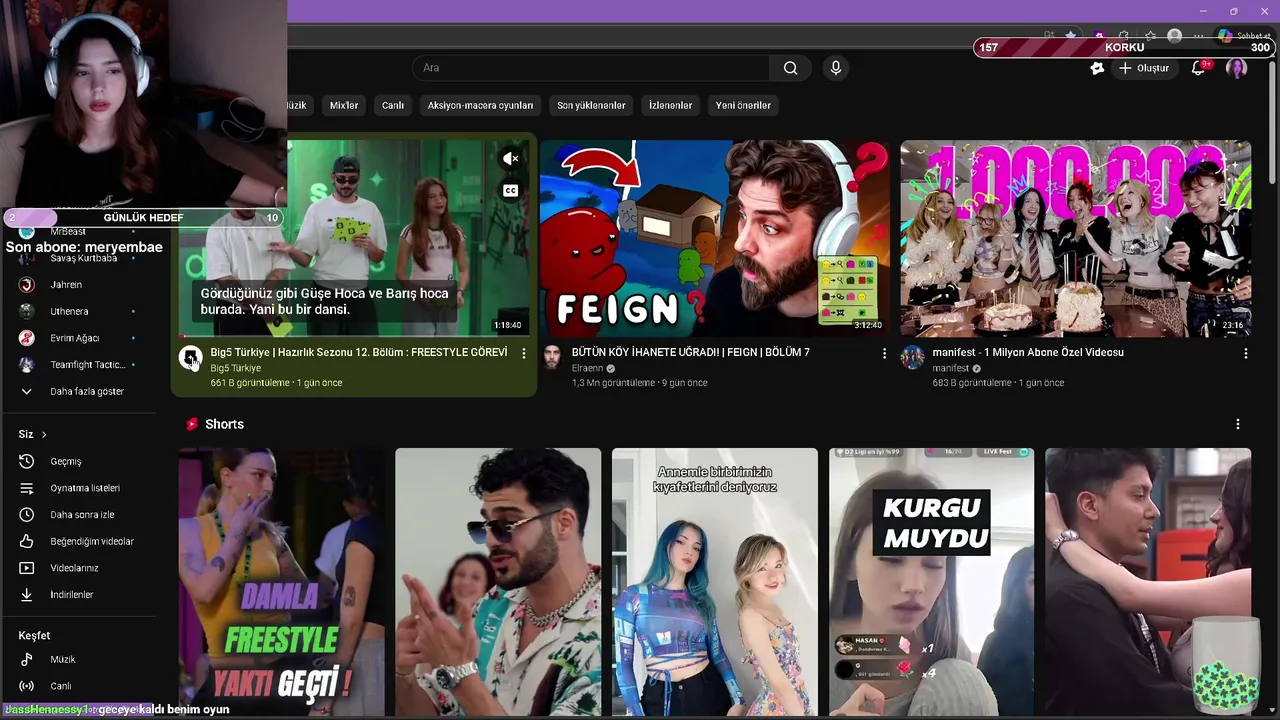Image resolution: width=1280 pixels, height=720 pixels.
Task: Open the Siz section chevron
Action: pyautogui.click(x=43, y=434)
